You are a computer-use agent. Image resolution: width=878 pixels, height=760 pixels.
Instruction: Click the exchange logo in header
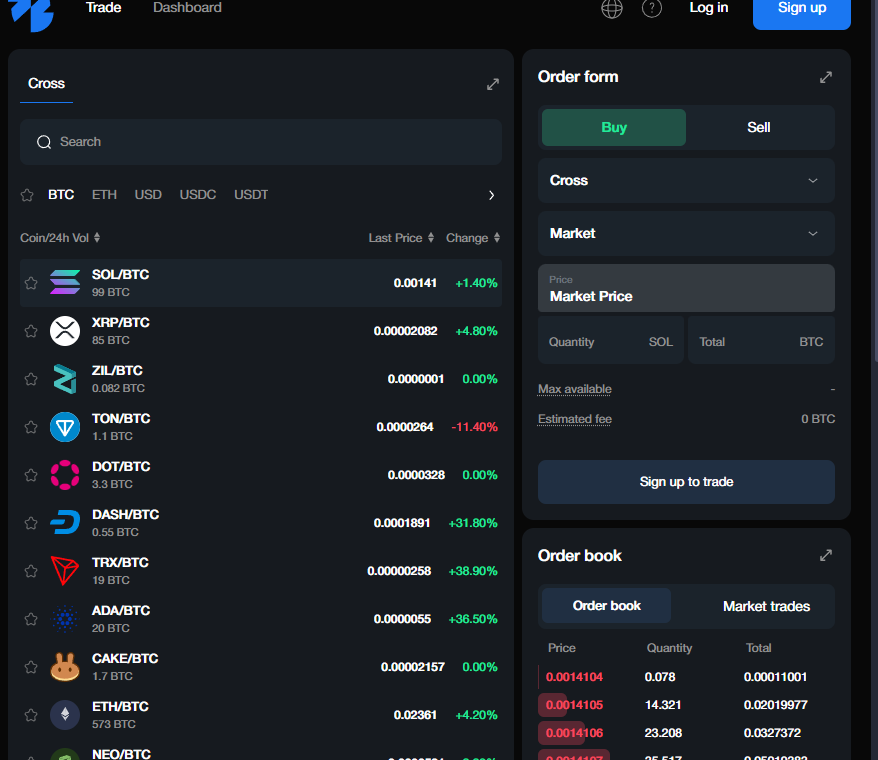pos(30,12)
